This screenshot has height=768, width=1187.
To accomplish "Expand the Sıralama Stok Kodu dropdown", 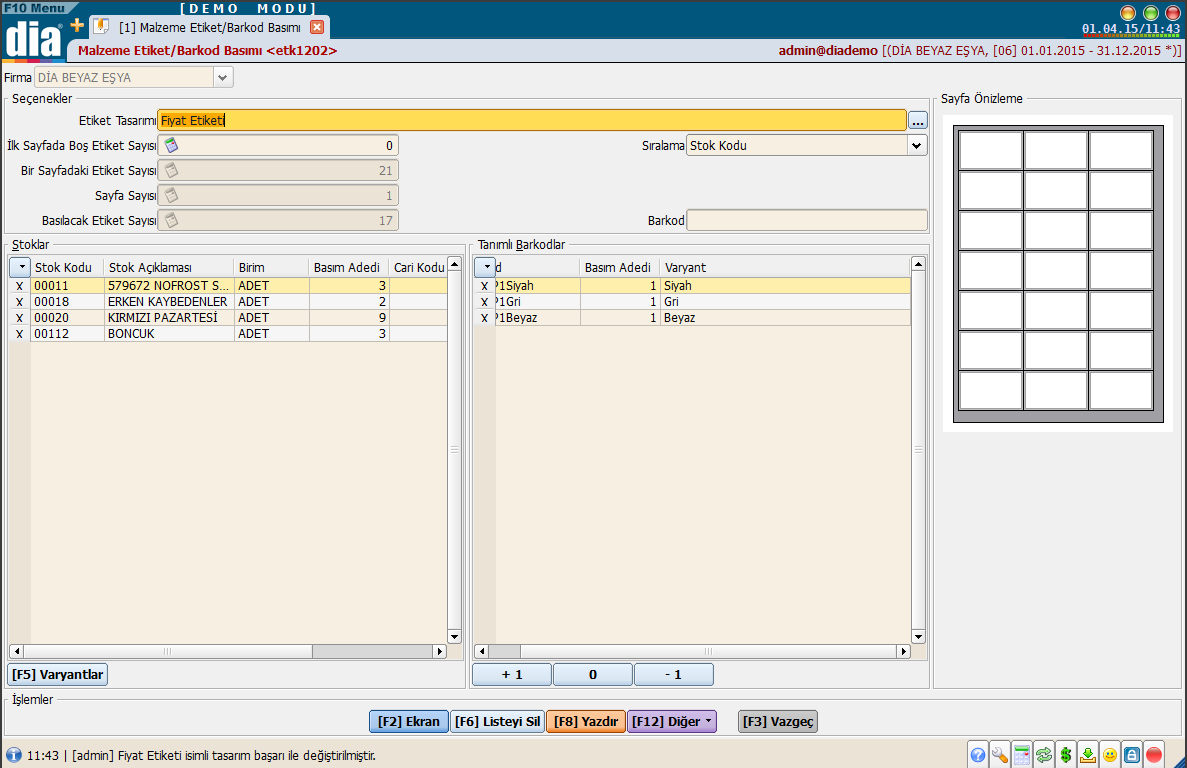I will (917, 145).
